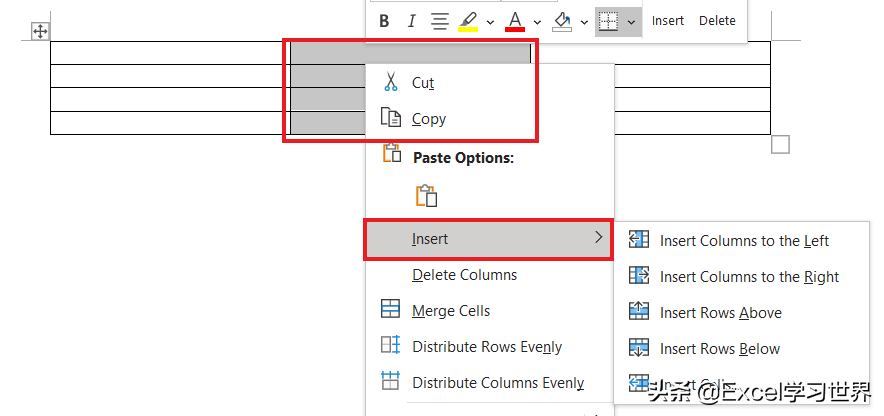Choose Merge Cells from context menu
The image size is (884, 416).
click(489, 311)
